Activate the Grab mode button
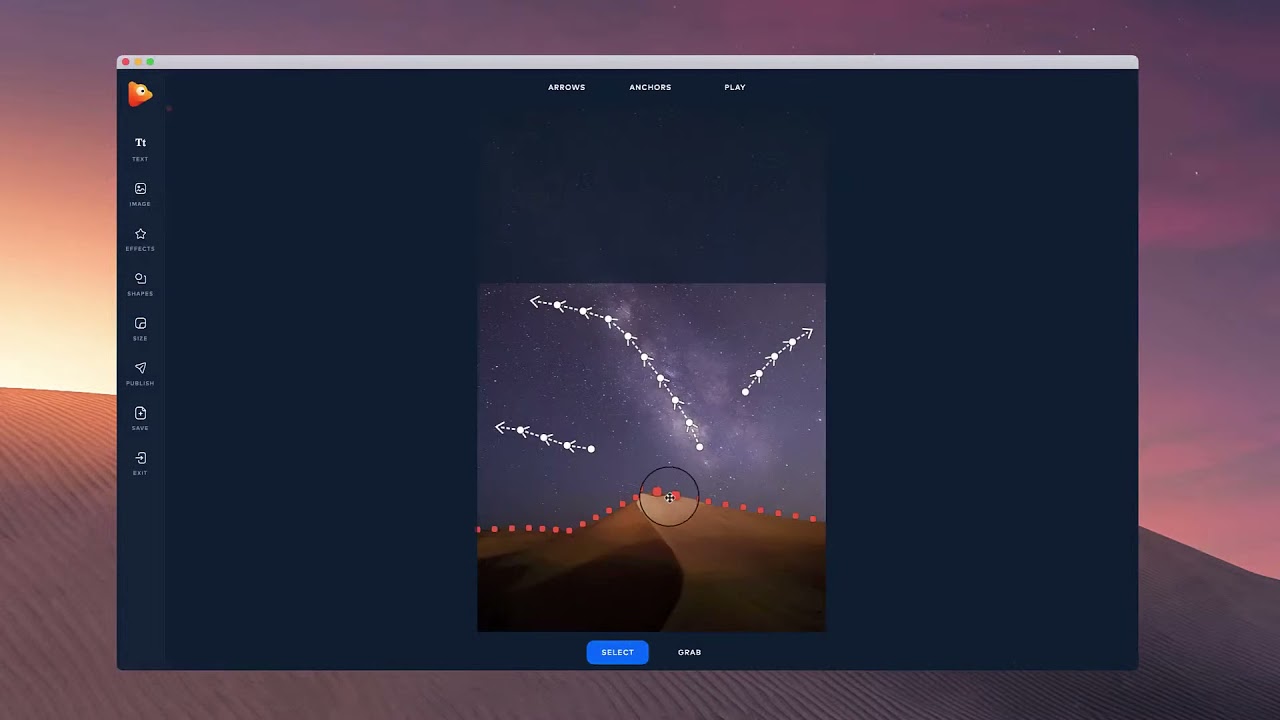 pos(689,652)
